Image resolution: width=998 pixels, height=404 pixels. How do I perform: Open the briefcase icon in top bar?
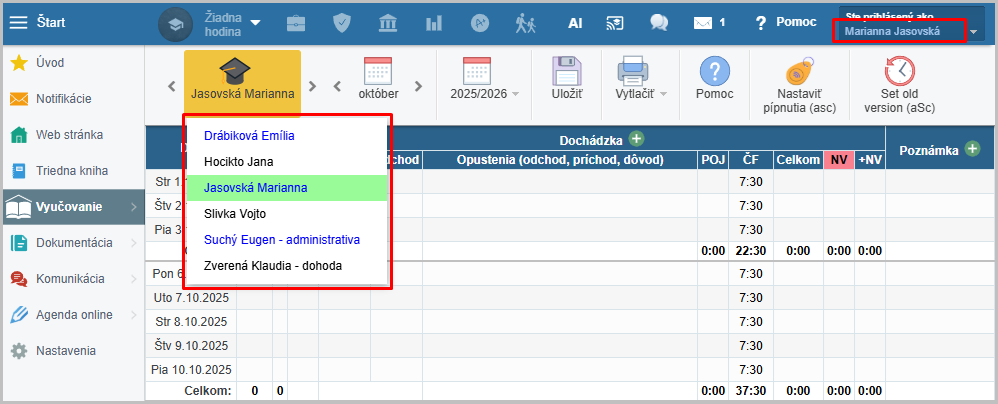click(x=297, y=22)
